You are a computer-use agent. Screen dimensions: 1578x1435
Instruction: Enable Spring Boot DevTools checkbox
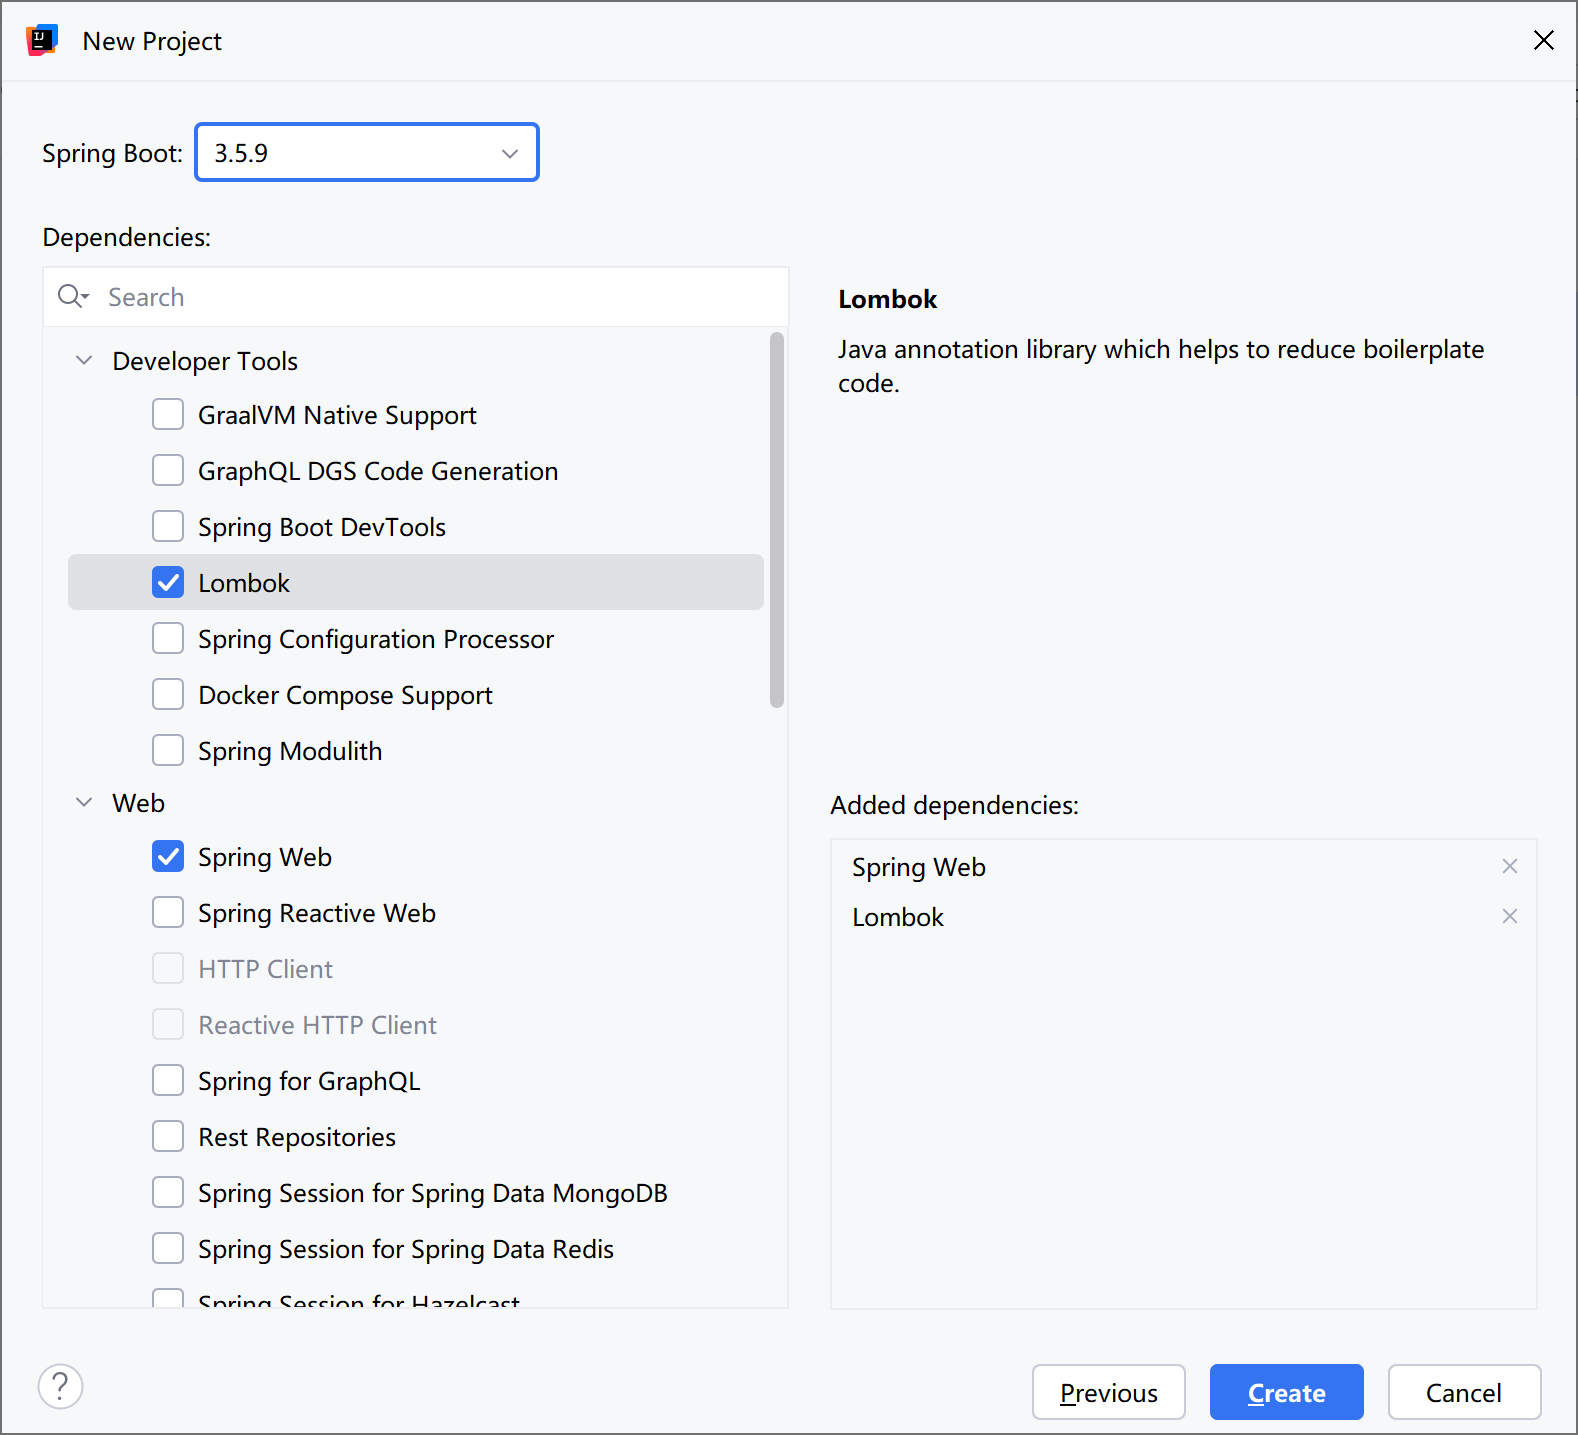[x=168, y=526]
